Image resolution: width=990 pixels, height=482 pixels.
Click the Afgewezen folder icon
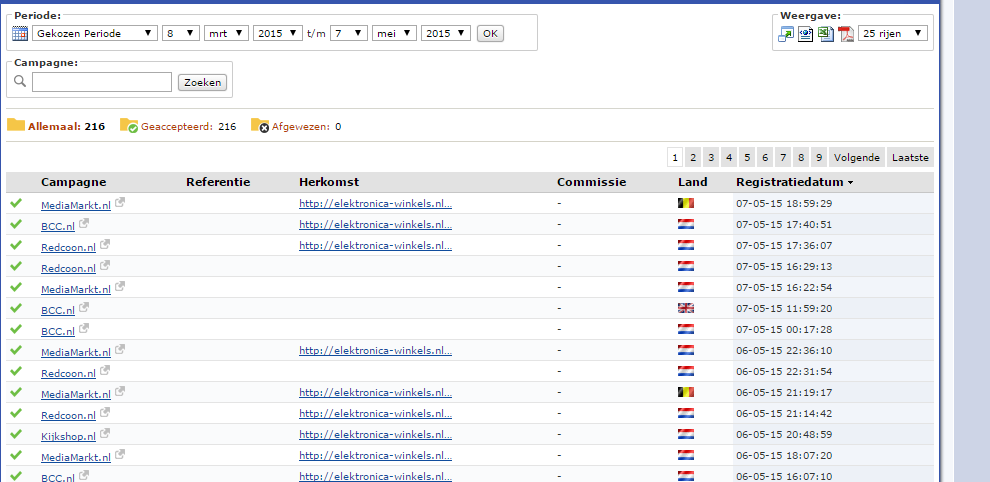[259, 125]
